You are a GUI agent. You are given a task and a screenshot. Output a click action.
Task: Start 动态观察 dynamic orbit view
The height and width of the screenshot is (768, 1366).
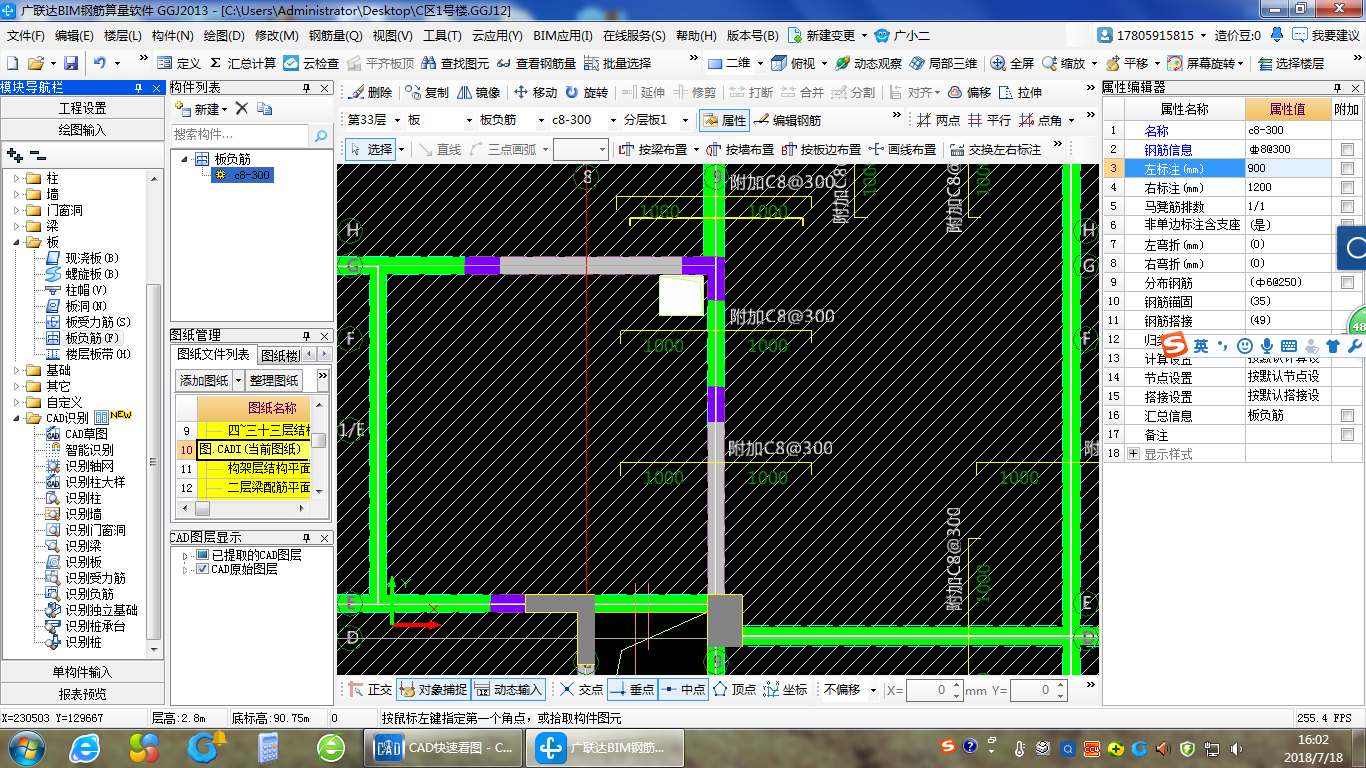(x=867, y=63)
